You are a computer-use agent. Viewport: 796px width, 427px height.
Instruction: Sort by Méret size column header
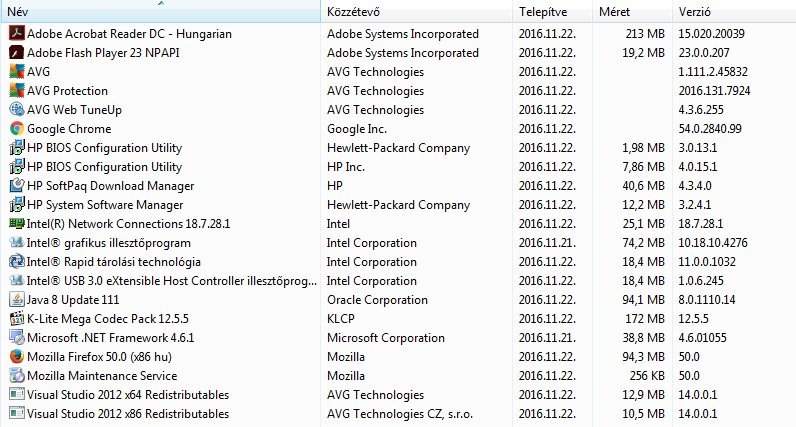tap(614, 13)
